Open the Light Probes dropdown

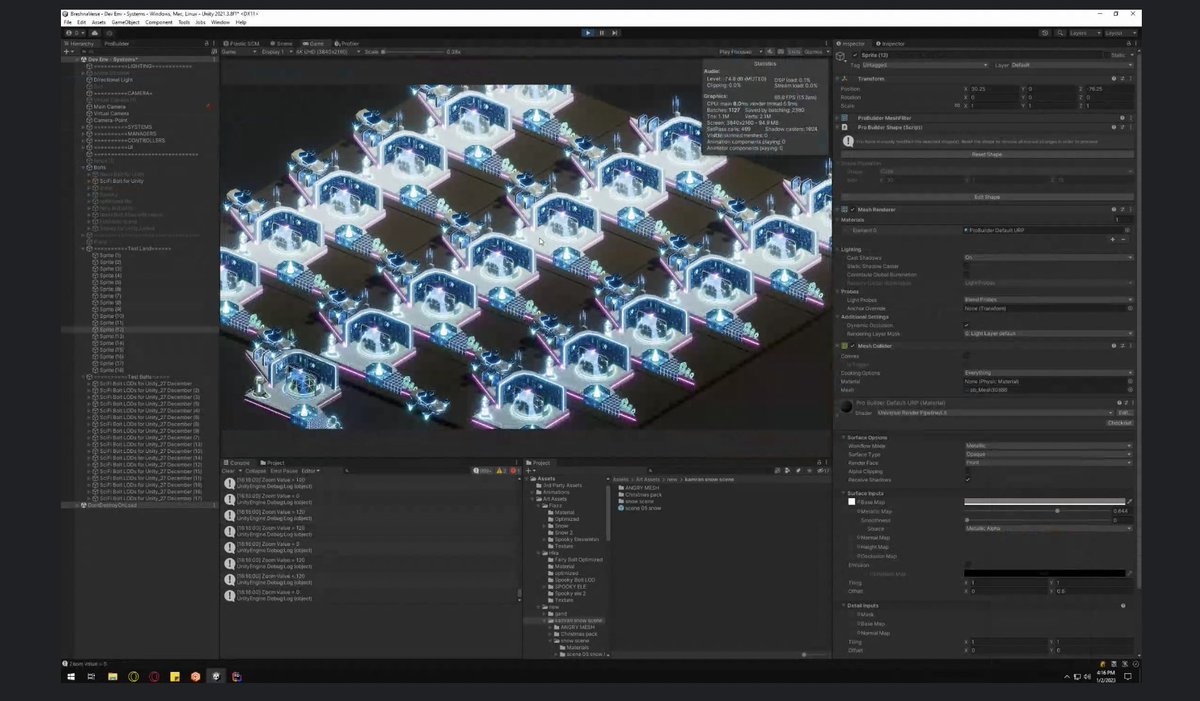(x=1048, y=300)
